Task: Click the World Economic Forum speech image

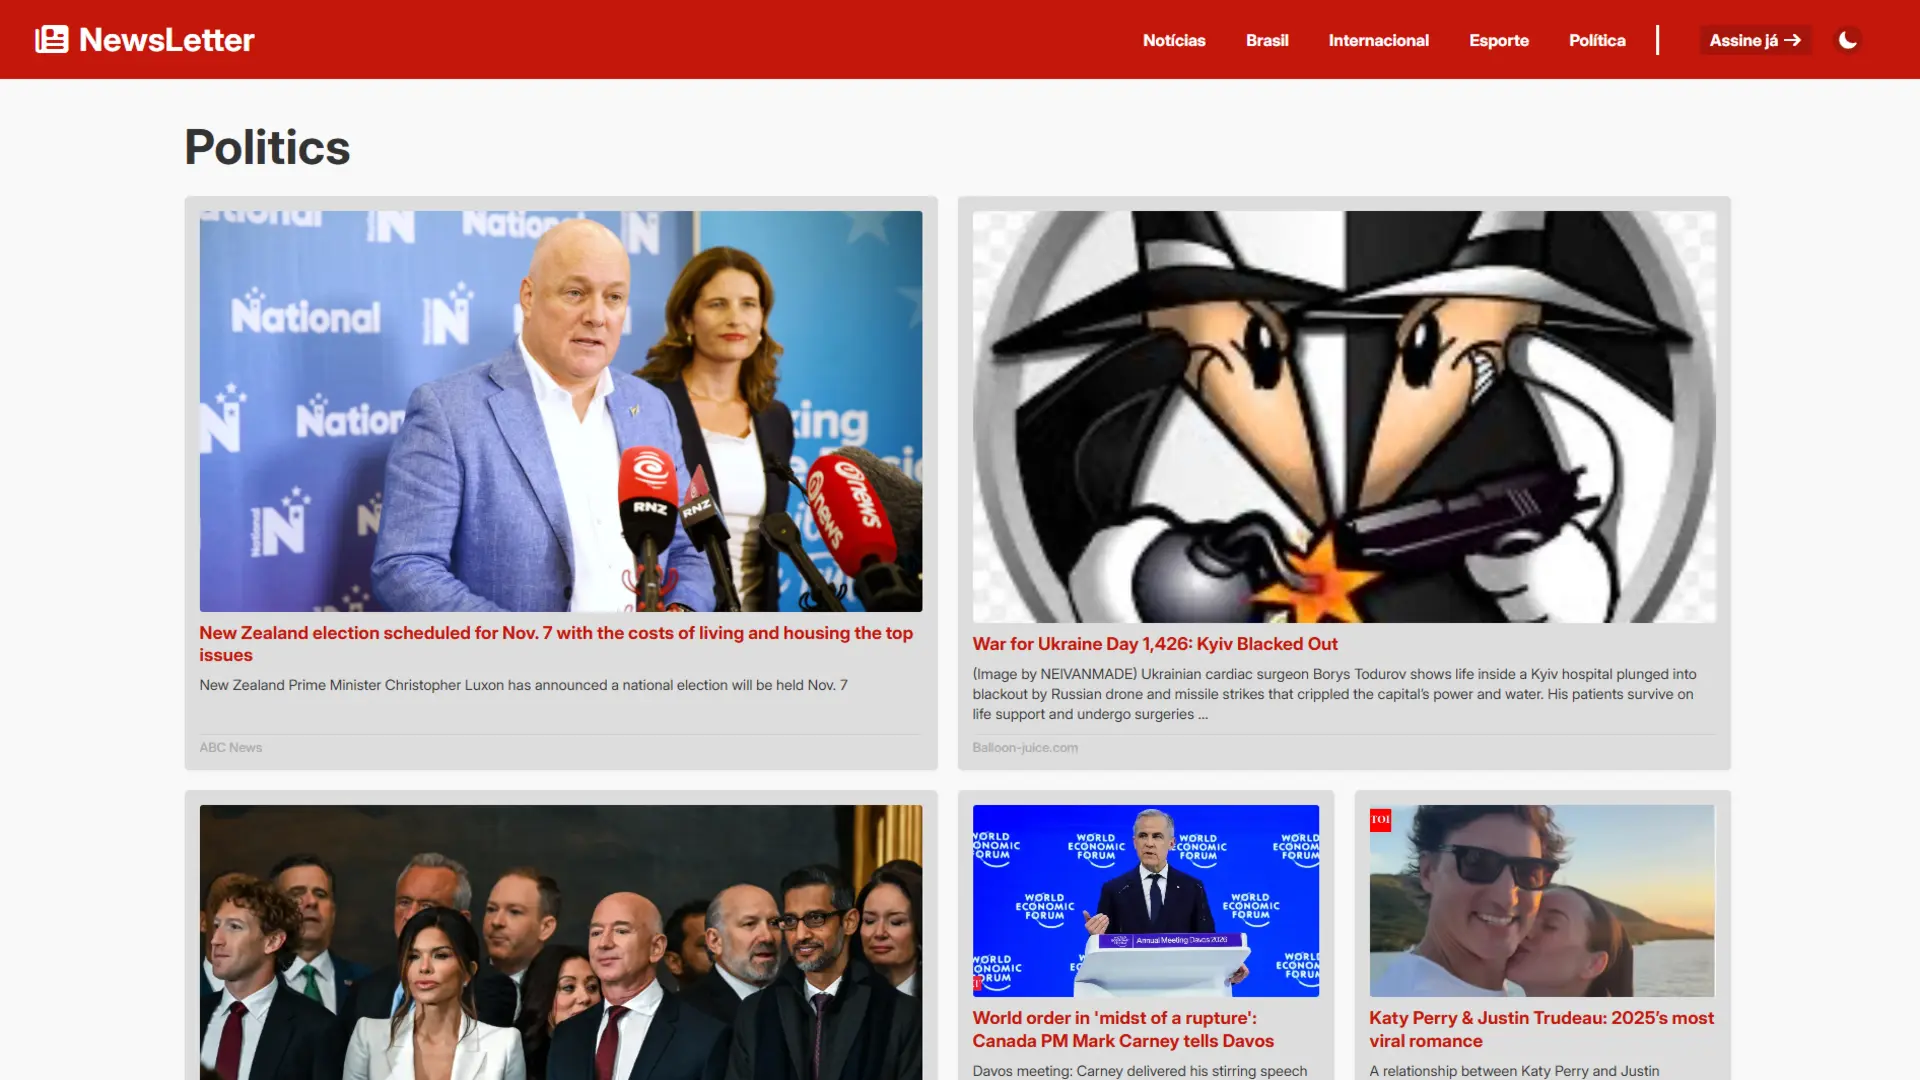Action: [x=1146, y=901]
